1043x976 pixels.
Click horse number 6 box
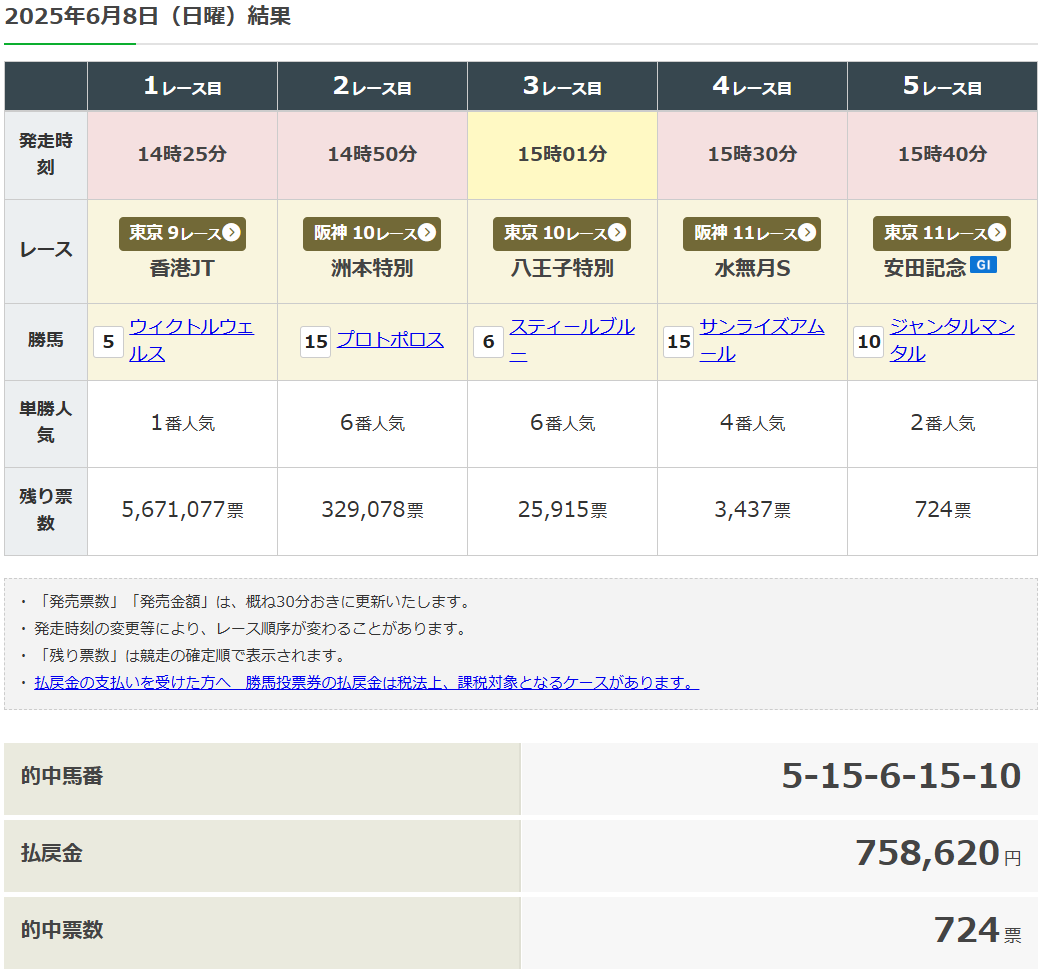pyautogui.click(x=488, y=342)
